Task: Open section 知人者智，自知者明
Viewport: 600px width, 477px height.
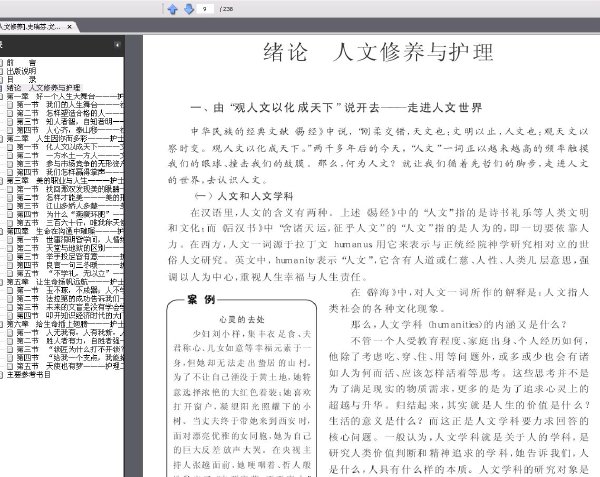Action: click(x=70, y=121)
